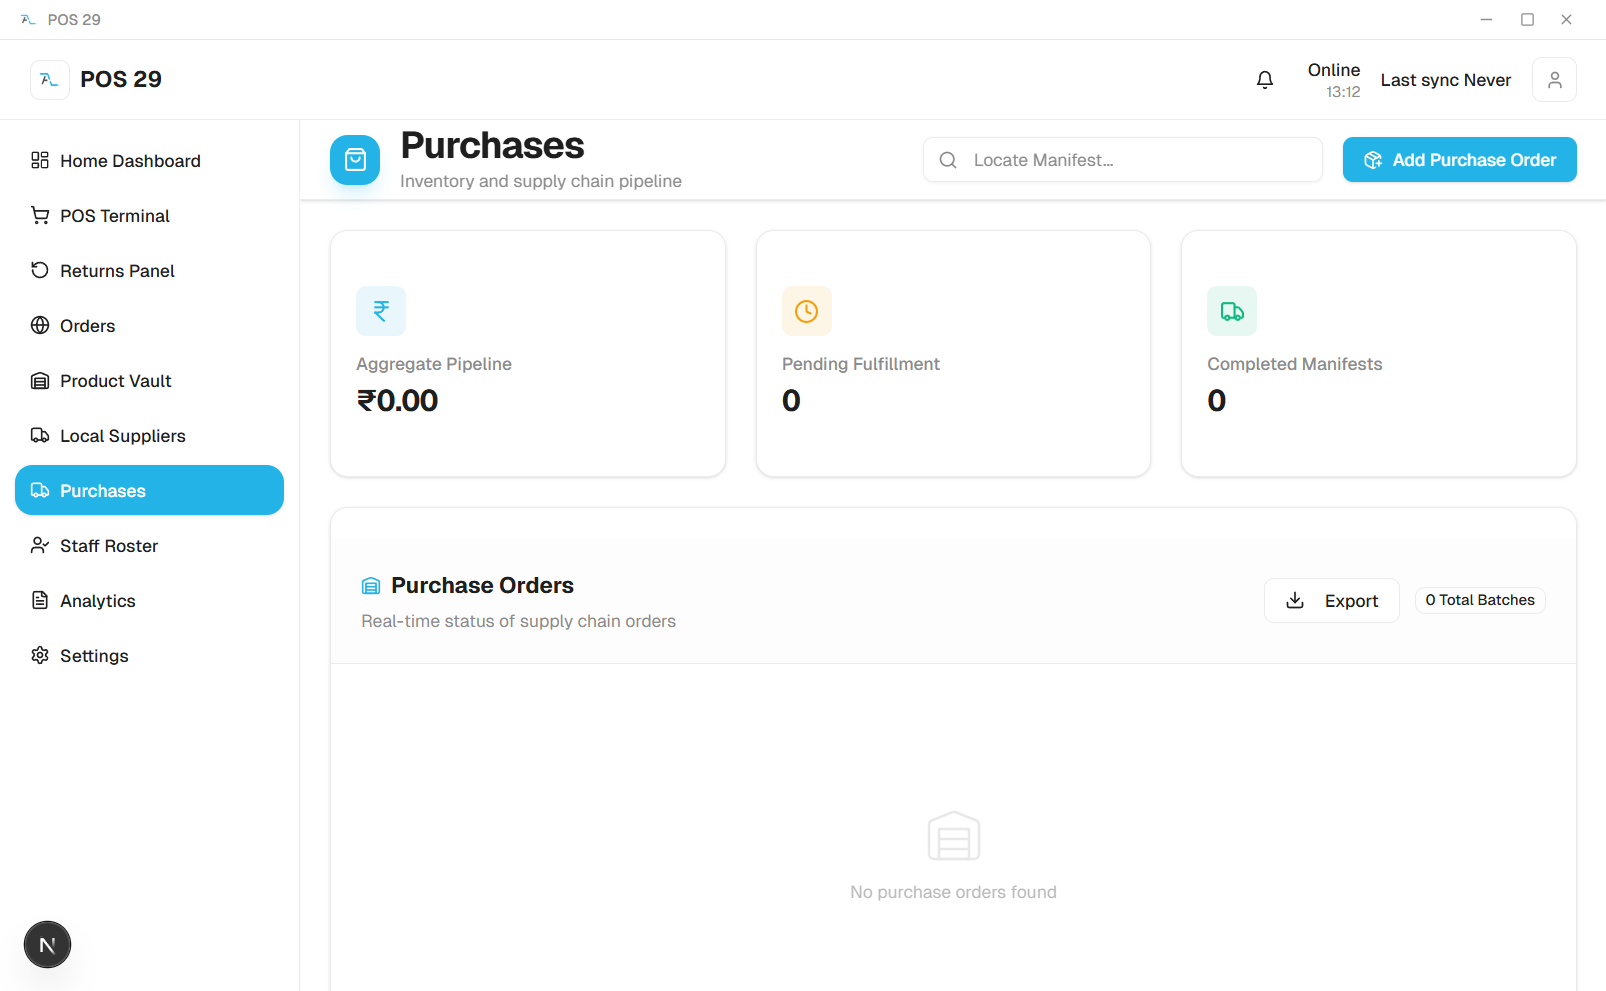Image resolution: width=1606 pixels, height=991 pixels.
Task: Click the Completed Manifests label
Action: pyautogui.click(x=1294, y=364)
